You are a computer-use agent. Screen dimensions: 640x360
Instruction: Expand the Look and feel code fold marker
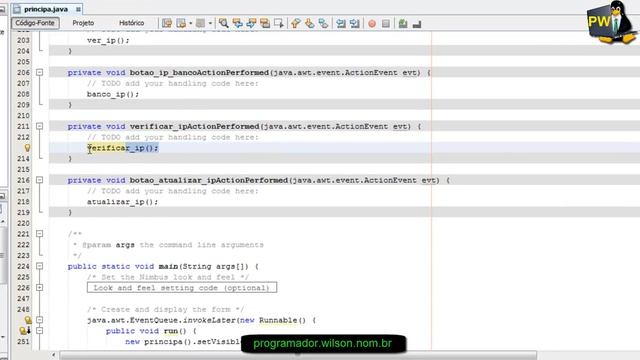point(40,288)
